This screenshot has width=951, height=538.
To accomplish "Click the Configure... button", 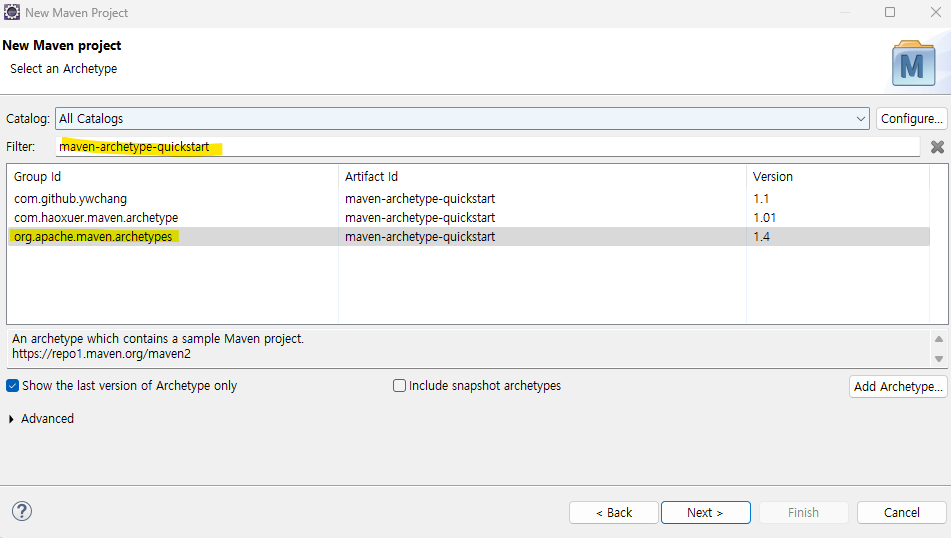I will 912,119.
